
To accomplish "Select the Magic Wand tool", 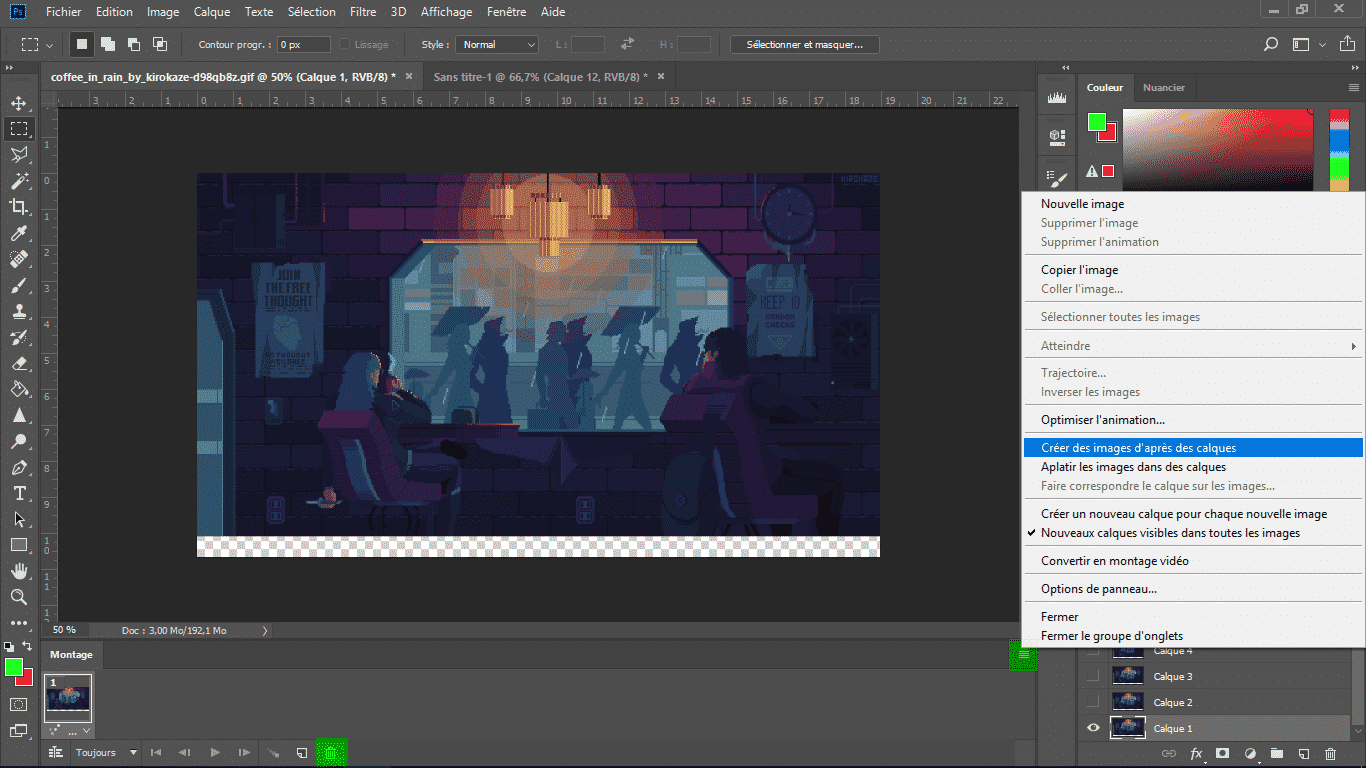I will pyautogui.click(x=19, y=181).
